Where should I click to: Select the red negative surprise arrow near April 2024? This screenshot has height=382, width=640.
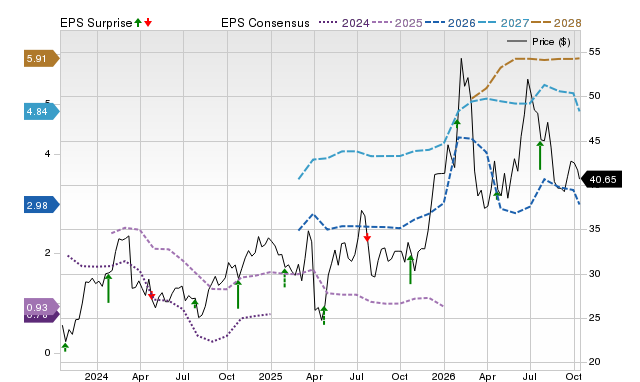tap(151, 295)
